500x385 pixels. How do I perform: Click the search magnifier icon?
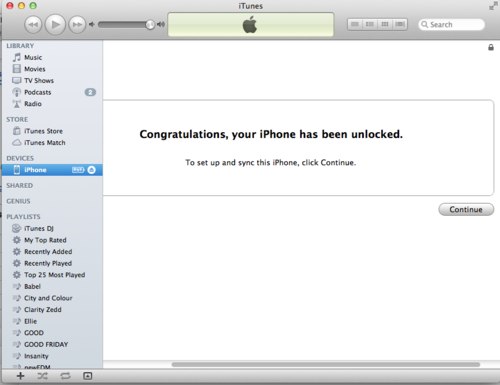click(x=424, y=24)
